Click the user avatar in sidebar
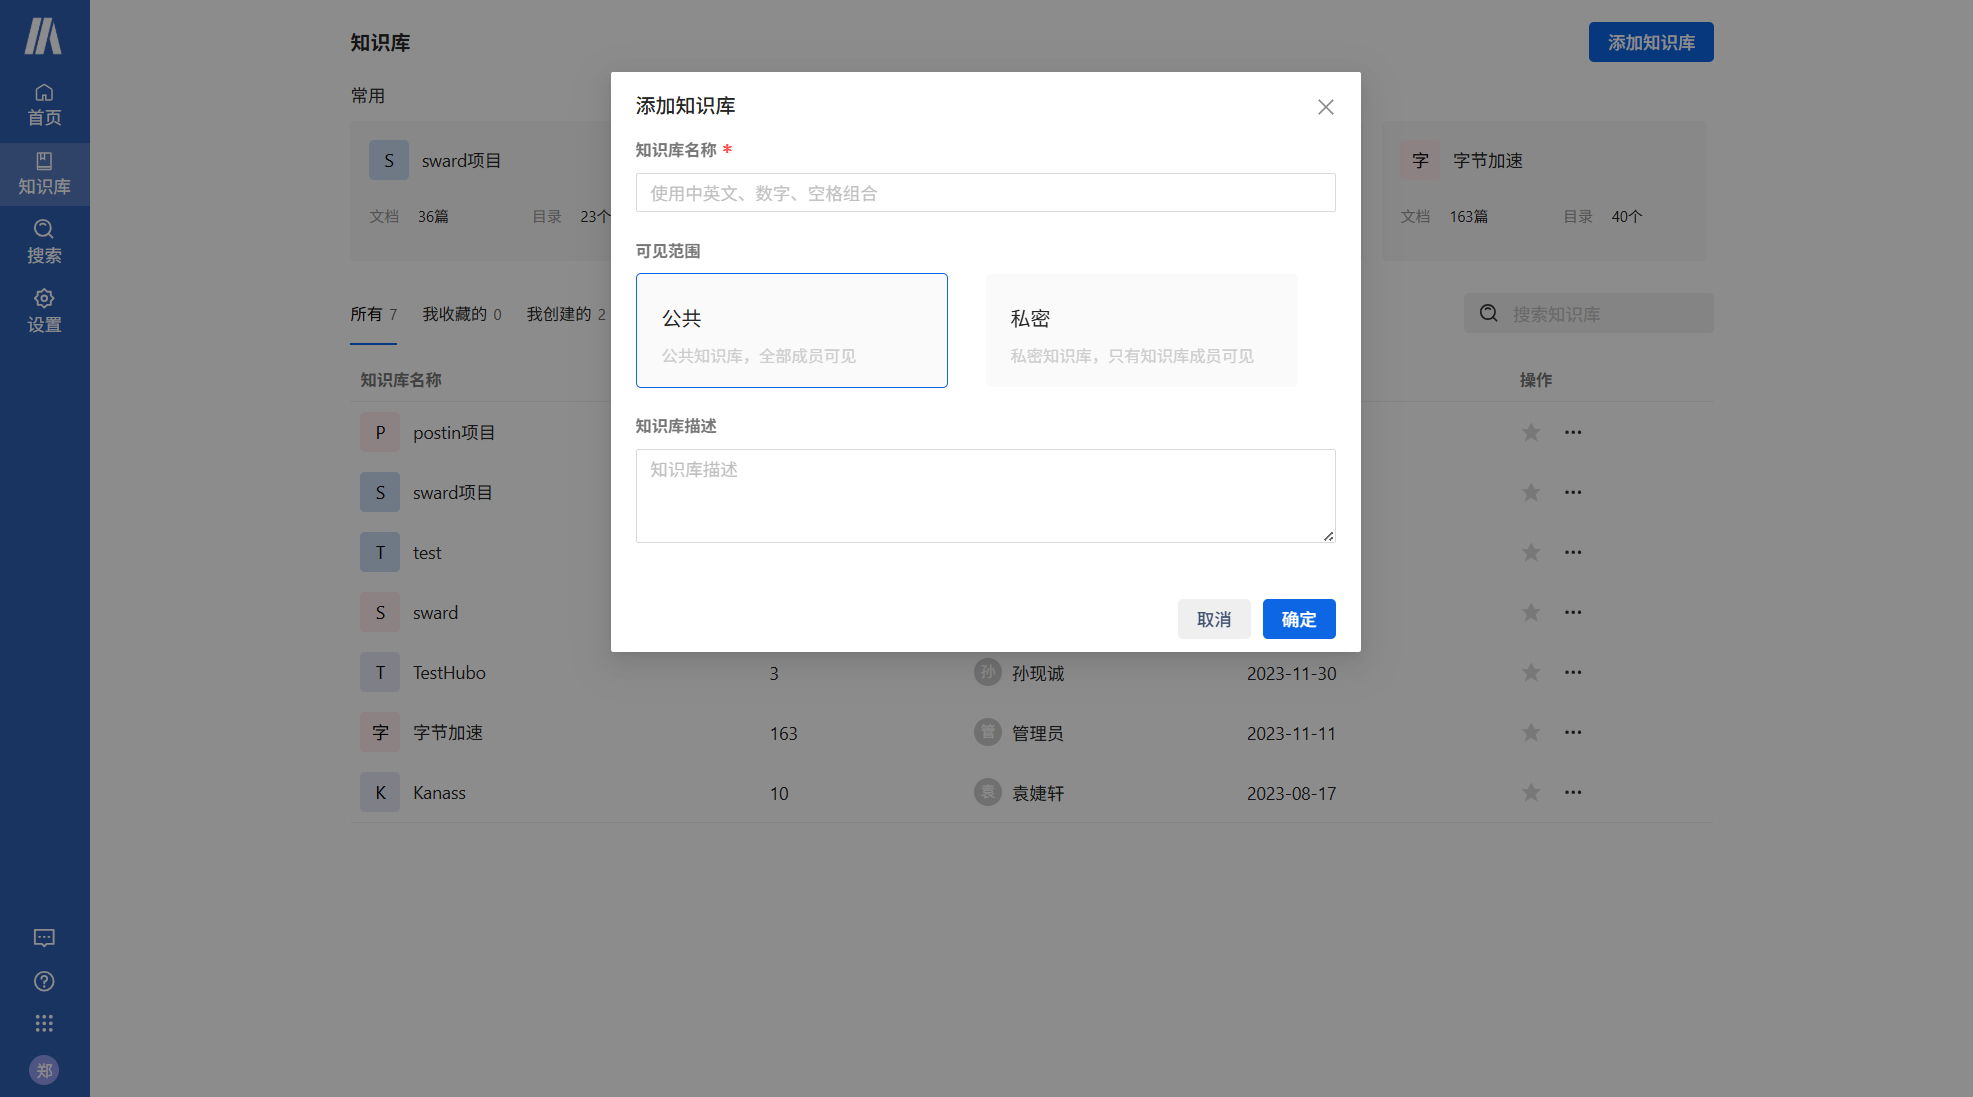 [x=44, y=1070]
